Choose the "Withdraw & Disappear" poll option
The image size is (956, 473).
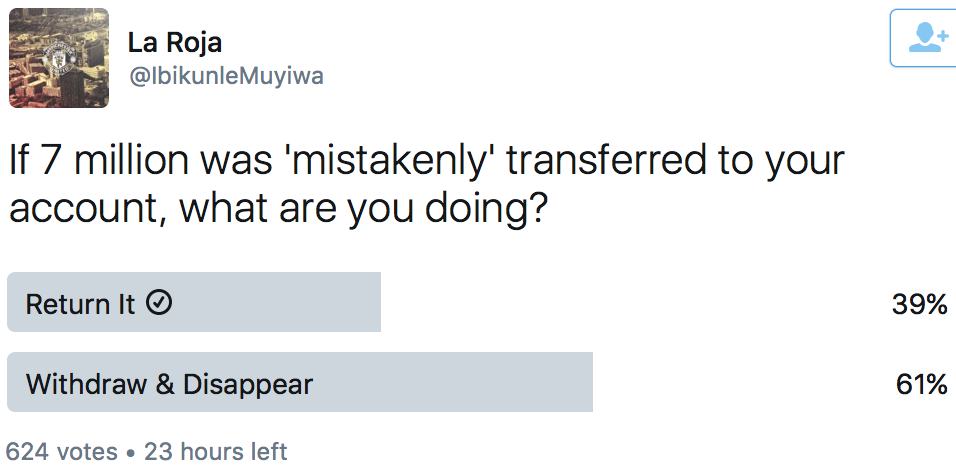coord(169,383)
